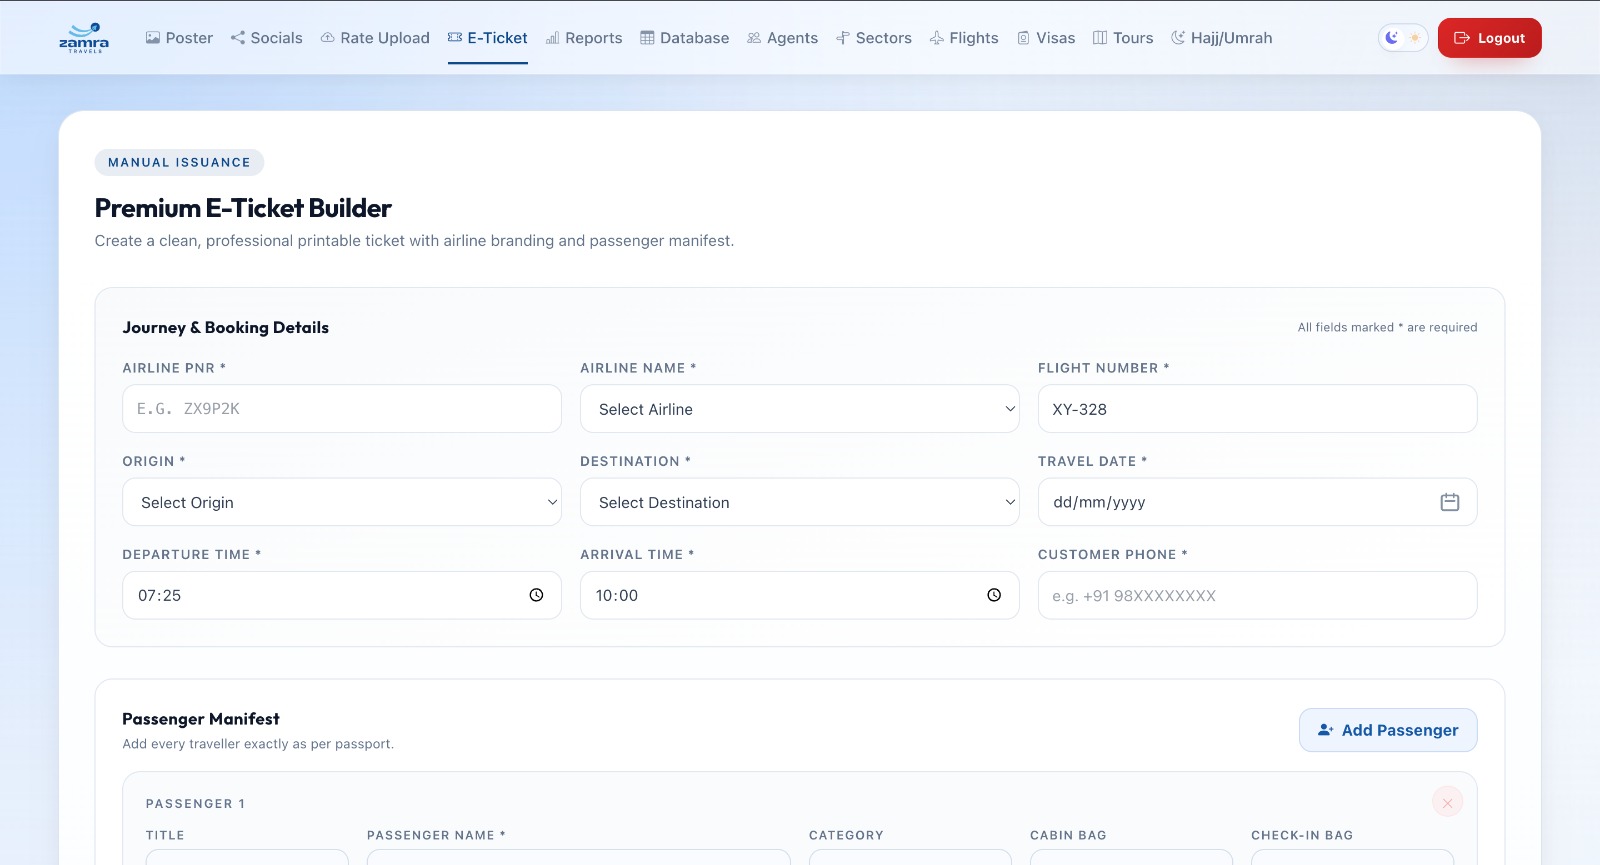
Task: Open the Select Origin dropdown
Action: [342, 502]
